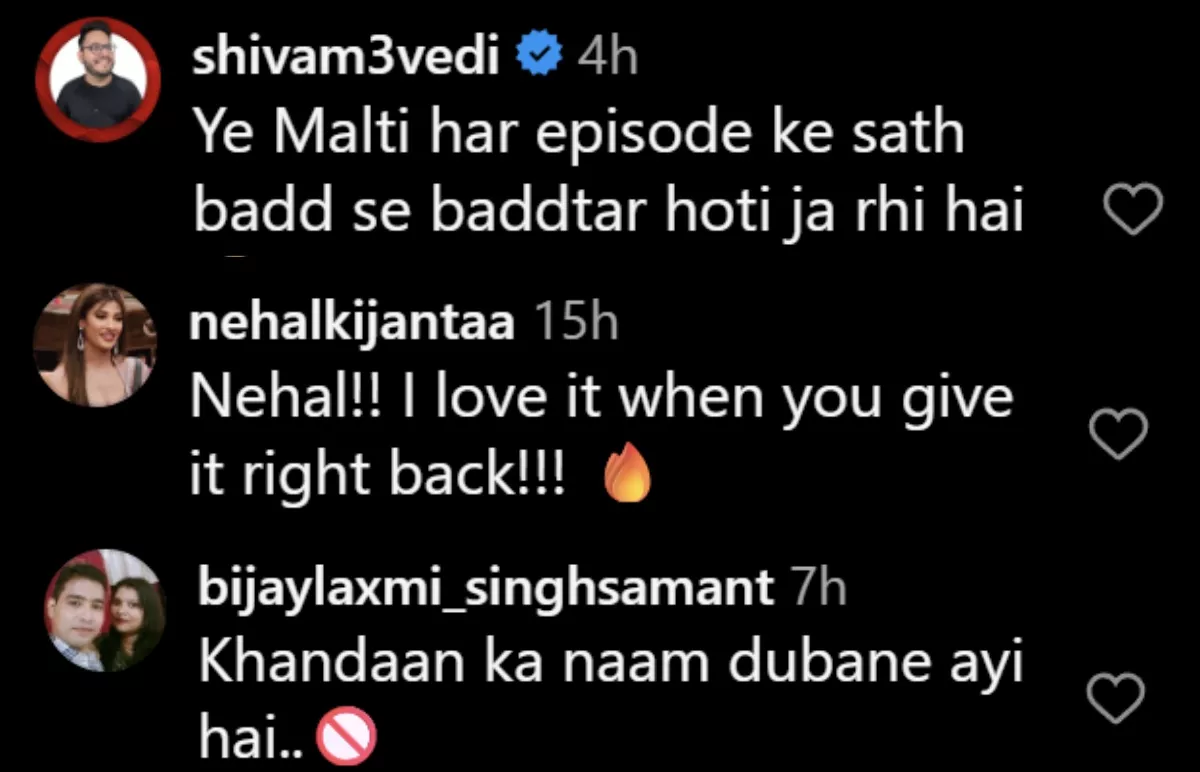The width and height of the screenshot is (1200, 772).
Task: Click the 4h timestamp on first comment
Action: (607, 57)
